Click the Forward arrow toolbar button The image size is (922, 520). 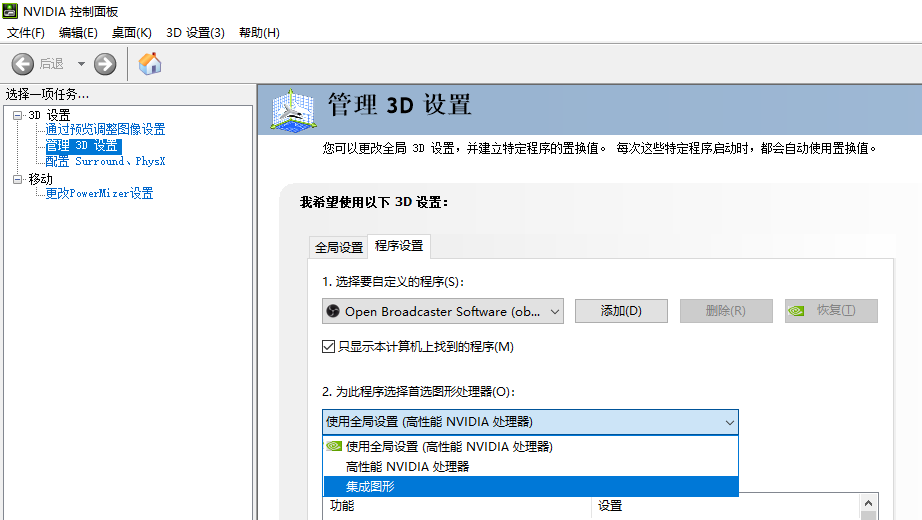click(105, 64)
